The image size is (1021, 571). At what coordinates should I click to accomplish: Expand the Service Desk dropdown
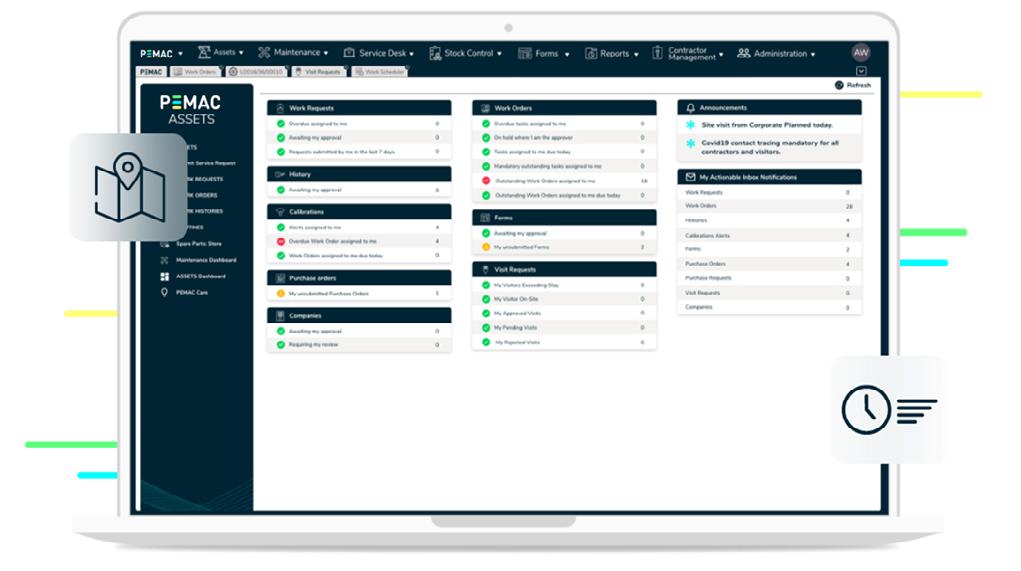pos(412,54)
